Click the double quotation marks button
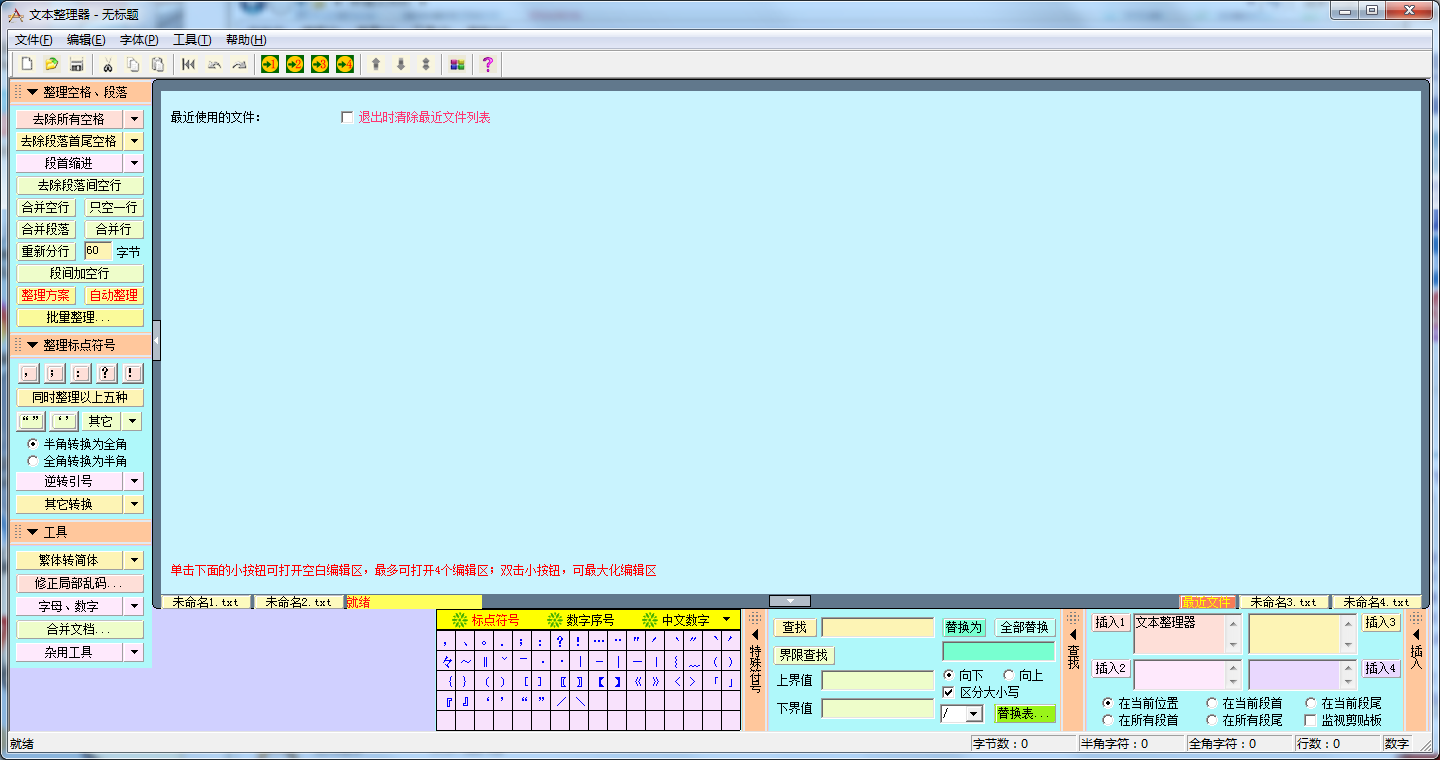The width and height of the screenshot is (1440, 760). pos(31,421)
